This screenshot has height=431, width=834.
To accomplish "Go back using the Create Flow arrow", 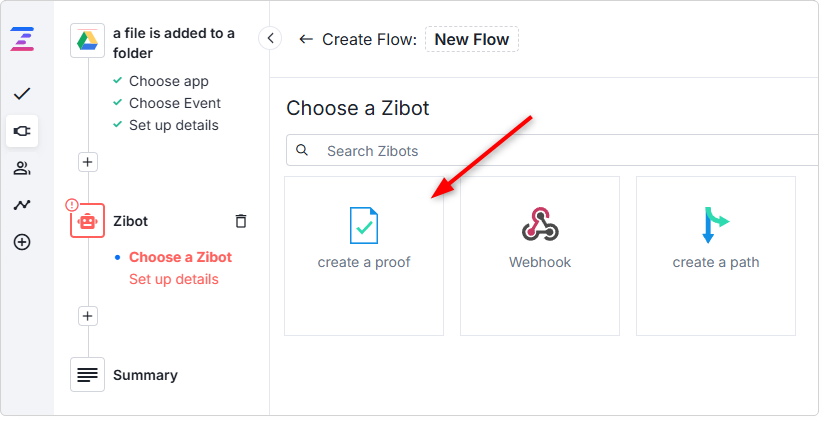I will click(306, 39).
